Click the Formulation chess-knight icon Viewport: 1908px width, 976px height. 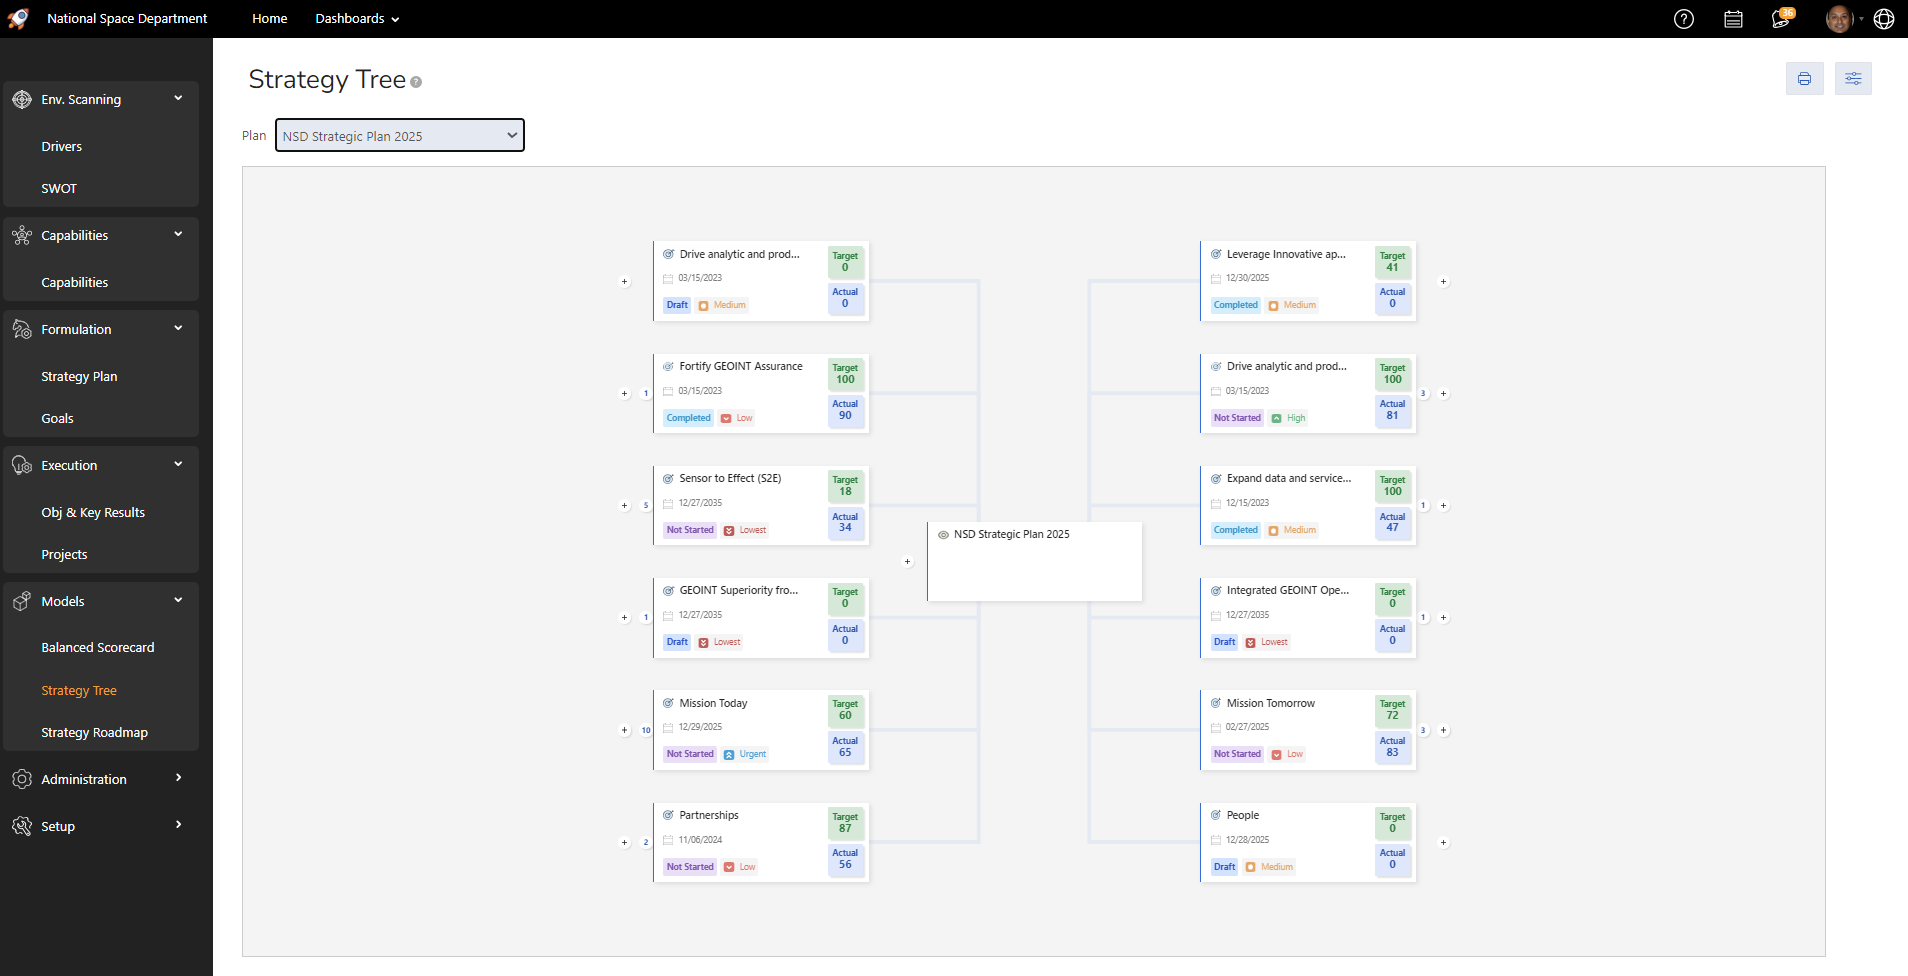click(x=22, y=328)
